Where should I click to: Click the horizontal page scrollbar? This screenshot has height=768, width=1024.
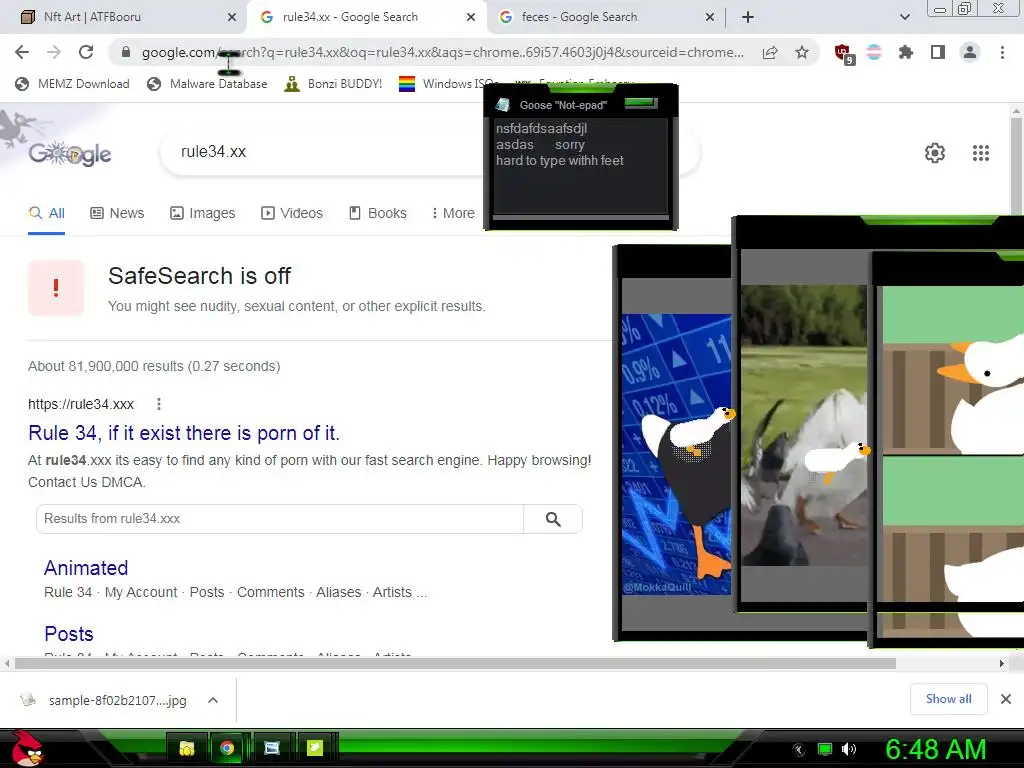pos(455,664)
